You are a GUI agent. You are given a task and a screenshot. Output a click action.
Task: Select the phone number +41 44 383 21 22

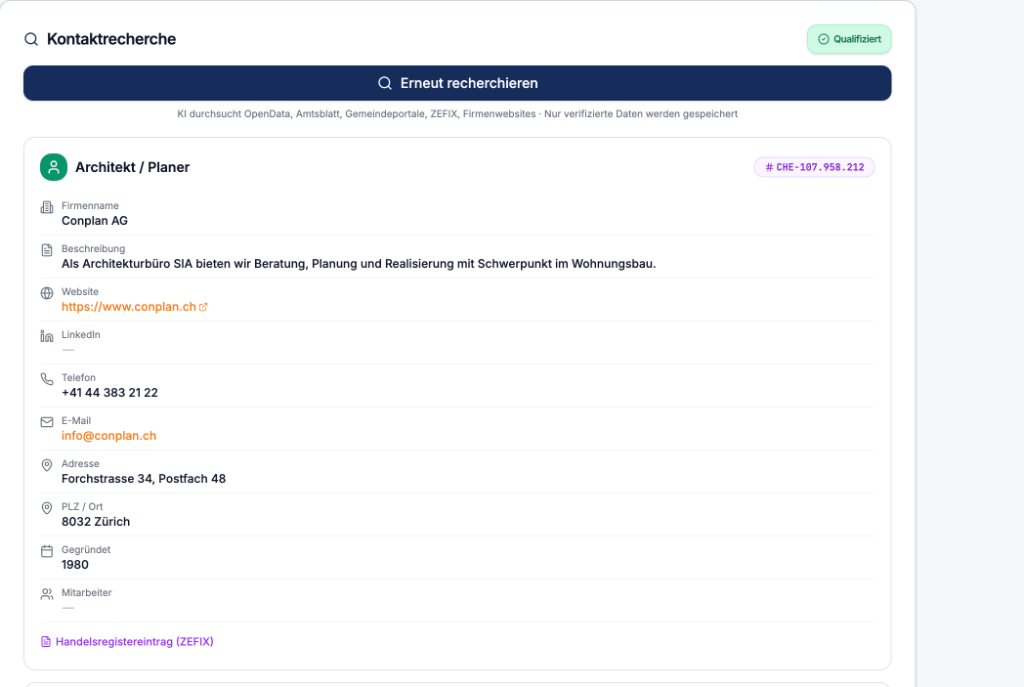point(110,392)
